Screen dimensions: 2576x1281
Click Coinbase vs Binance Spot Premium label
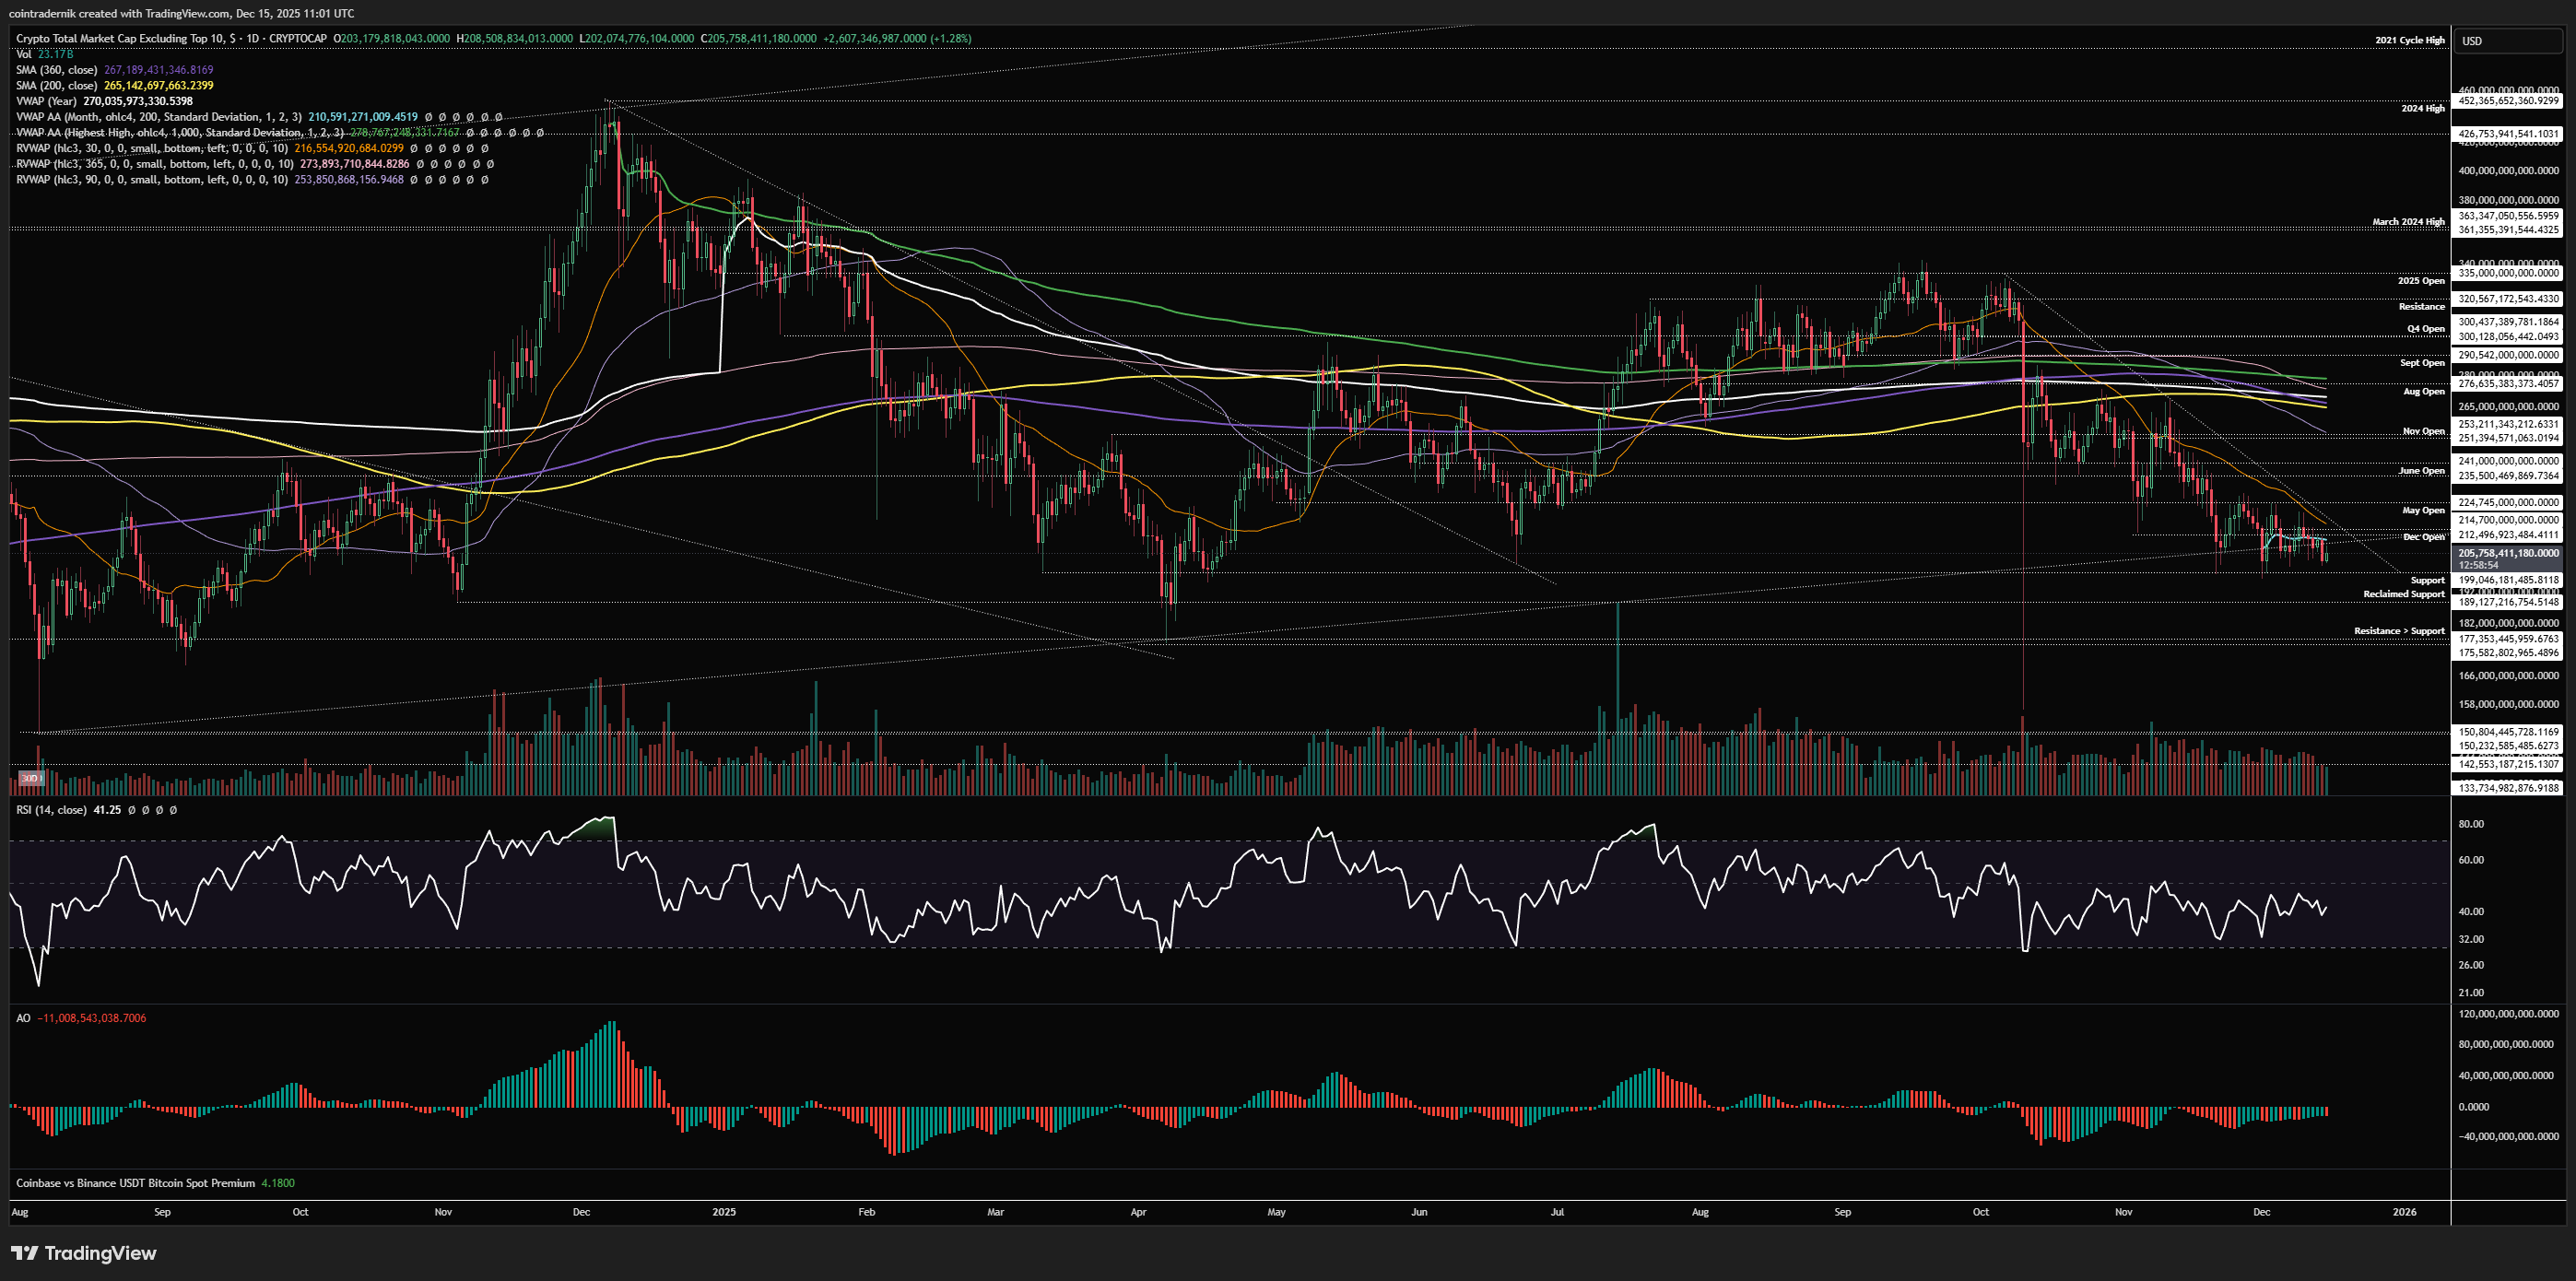point(135,1183)
